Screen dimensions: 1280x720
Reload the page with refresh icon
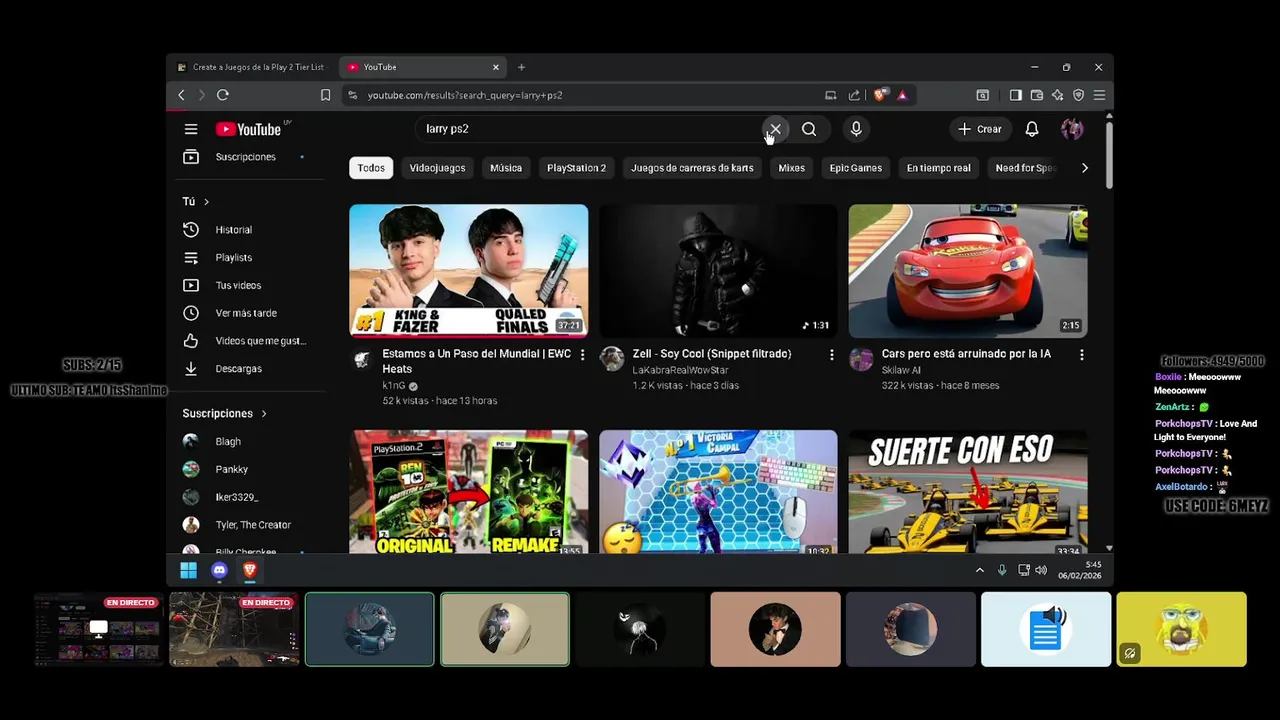pyautogui.click(x=222, y=95)
